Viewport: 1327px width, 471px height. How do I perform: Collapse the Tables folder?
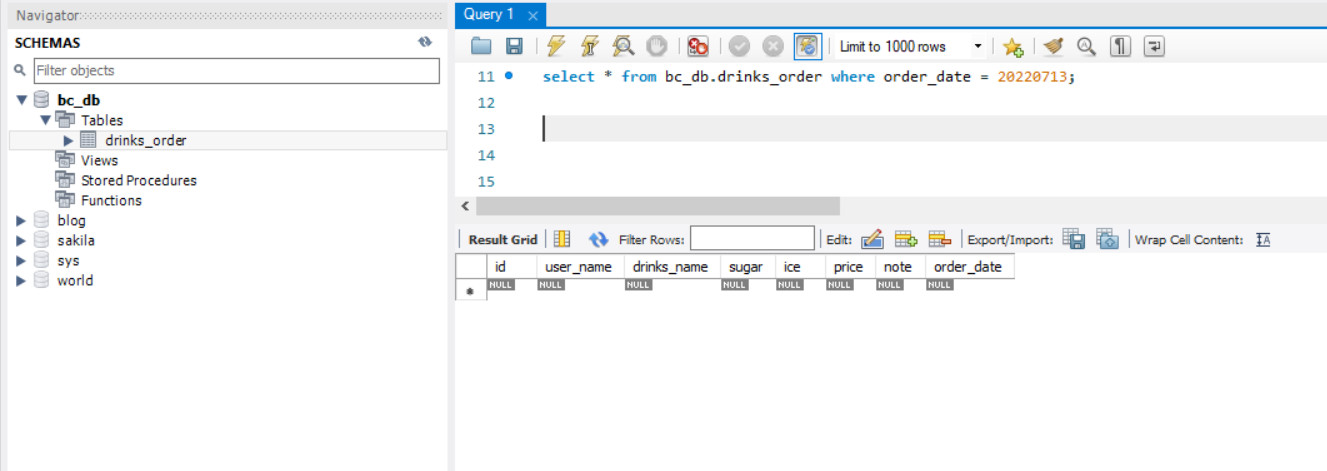coord(45,120)
